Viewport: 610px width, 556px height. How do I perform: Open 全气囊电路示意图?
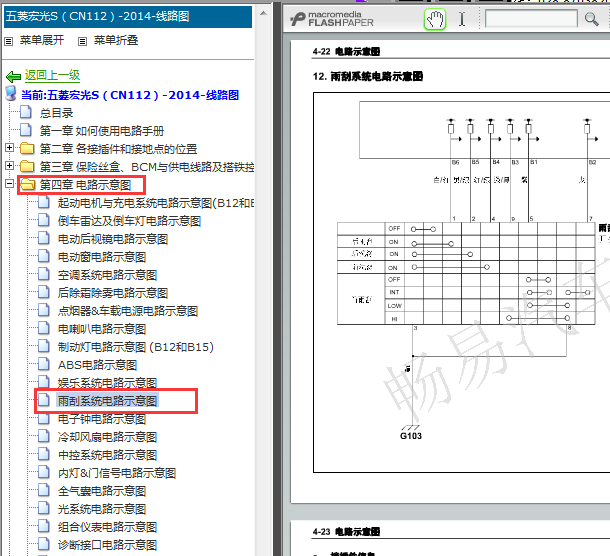[x=102, y=491]
